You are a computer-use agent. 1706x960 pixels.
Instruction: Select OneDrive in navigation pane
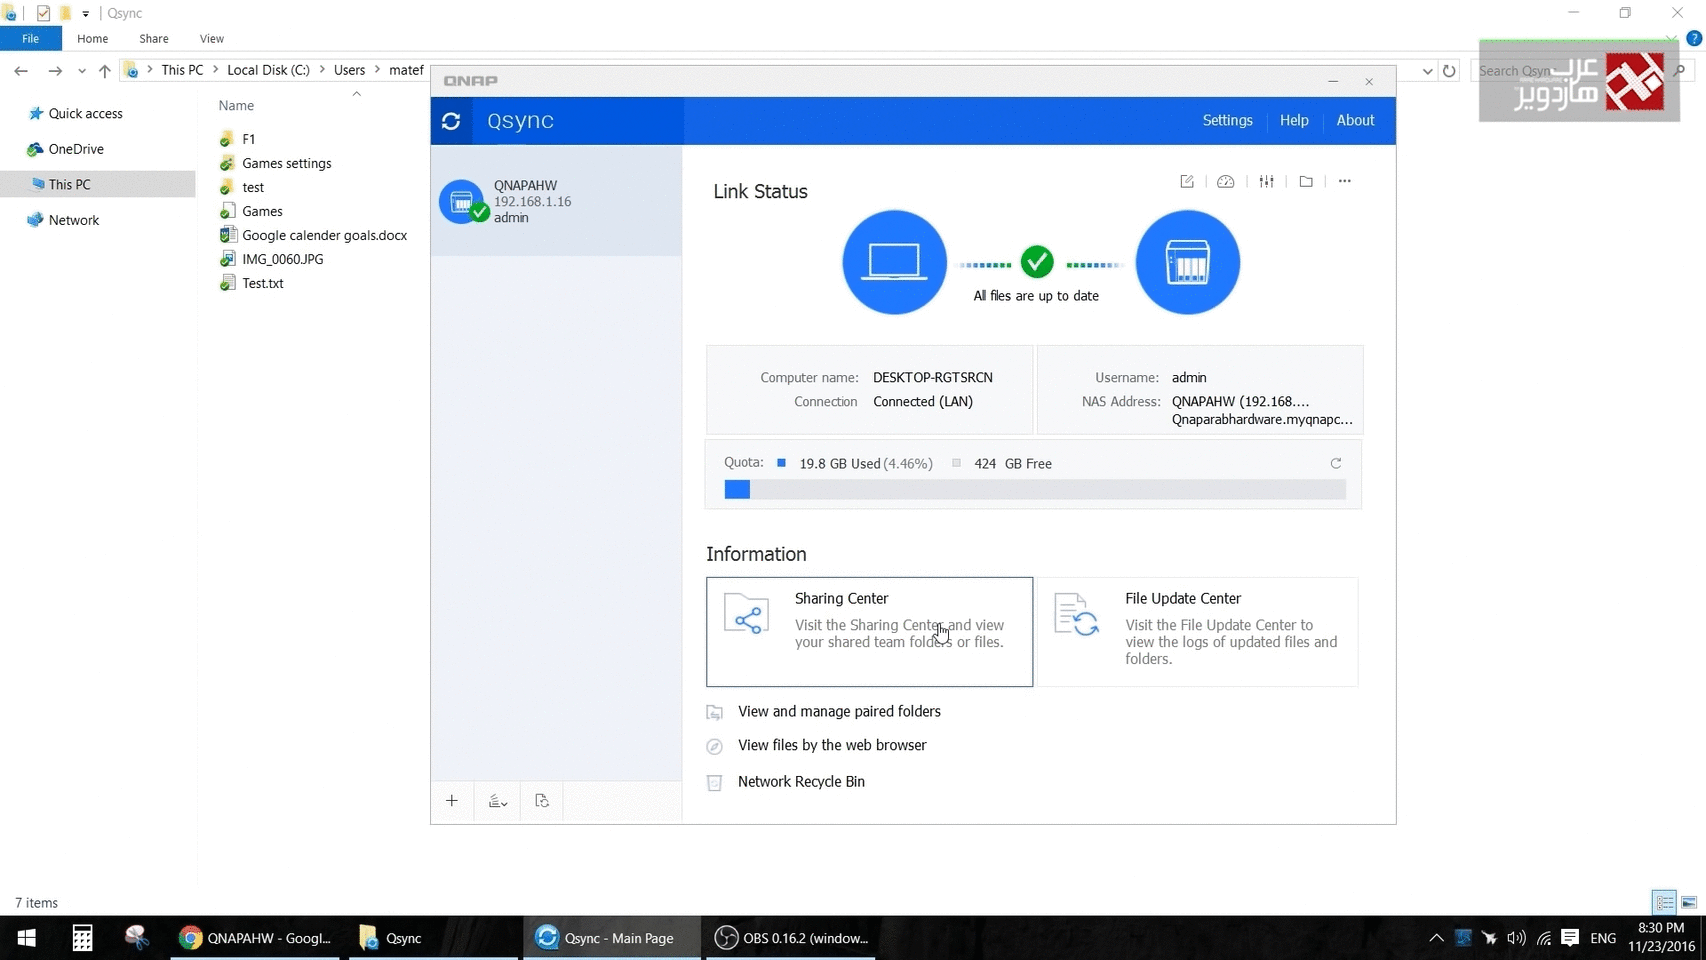(76, 149)
